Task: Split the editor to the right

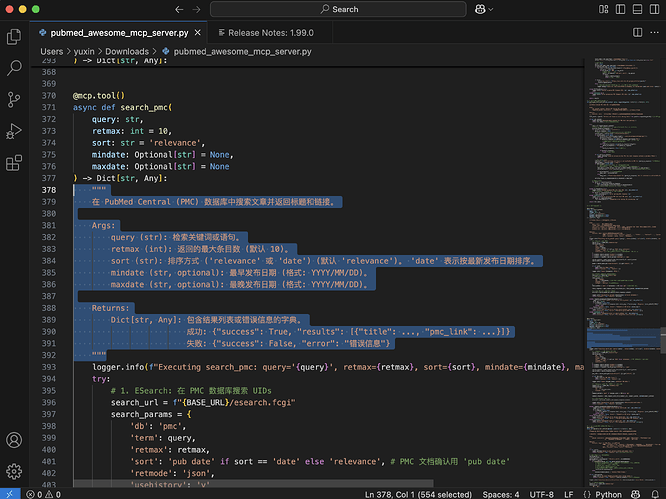Action: 638,33
